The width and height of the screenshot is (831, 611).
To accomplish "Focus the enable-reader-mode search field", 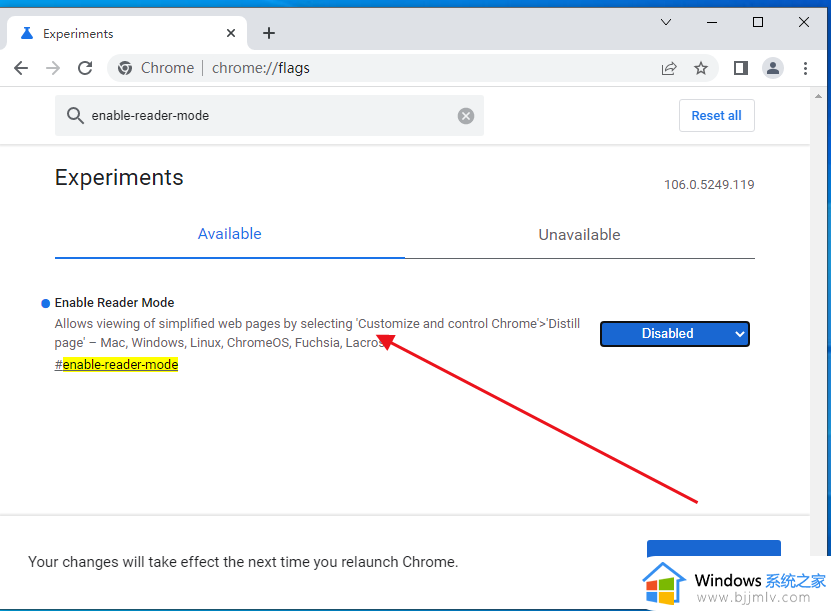I will point(269,116).
